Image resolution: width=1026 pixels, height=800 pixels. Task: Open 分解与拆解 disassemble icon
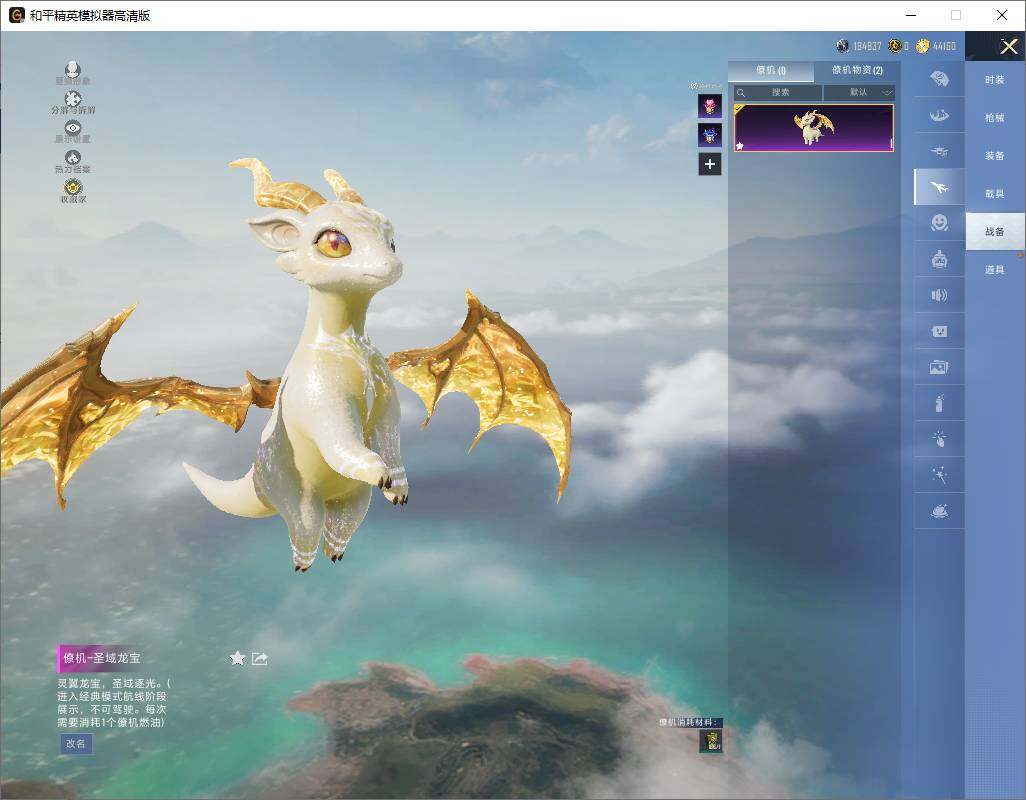click(73, 98)
